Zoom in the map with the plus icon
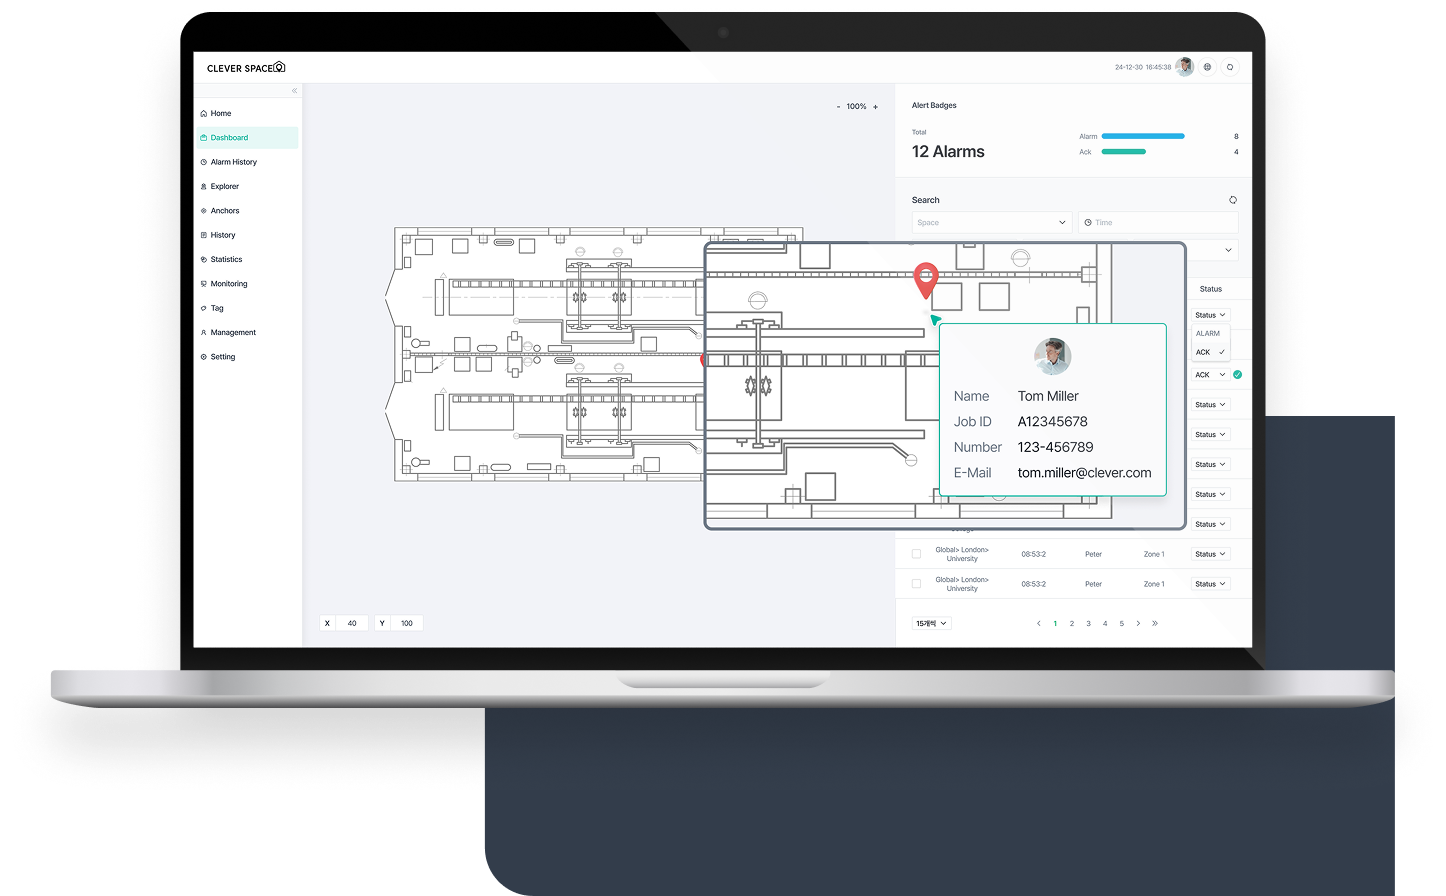Viewport: 1446px width, 896px height. click(x=876, y=107)
